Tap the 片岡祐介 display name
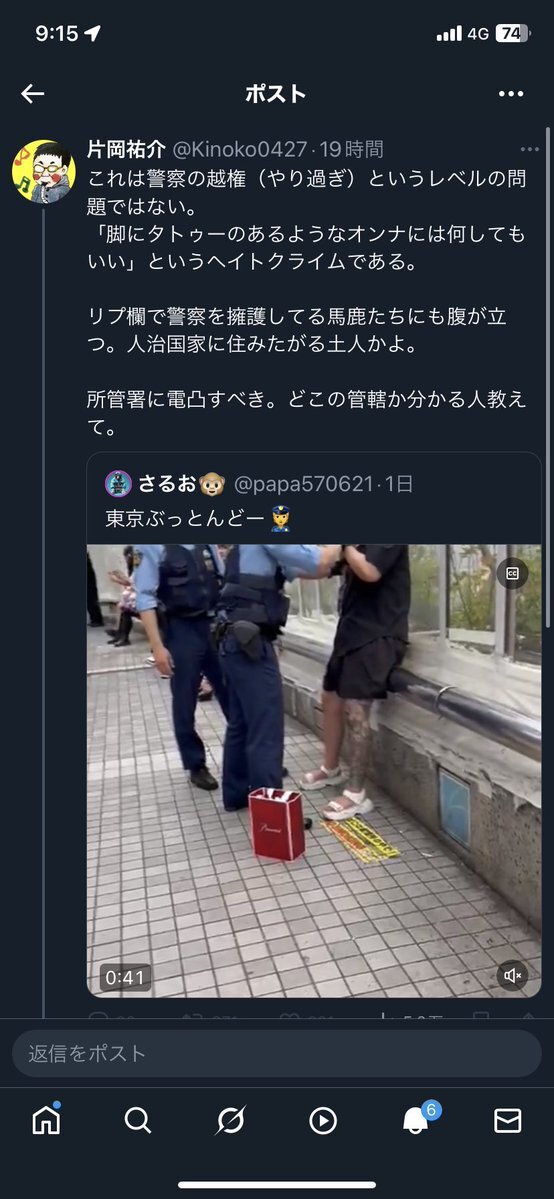Image resolution: width=554 pixels, height=1199 pixels. point(126,149)
